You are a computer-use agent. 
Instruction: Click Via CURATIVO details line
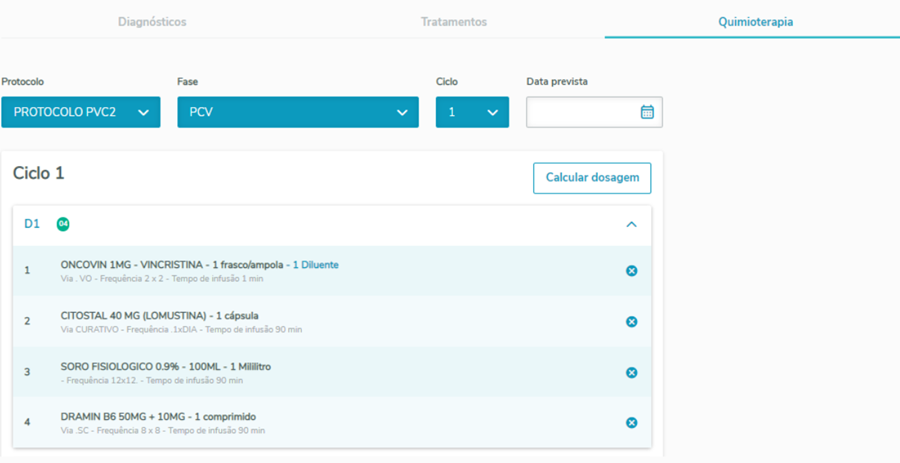click(181, 330)
